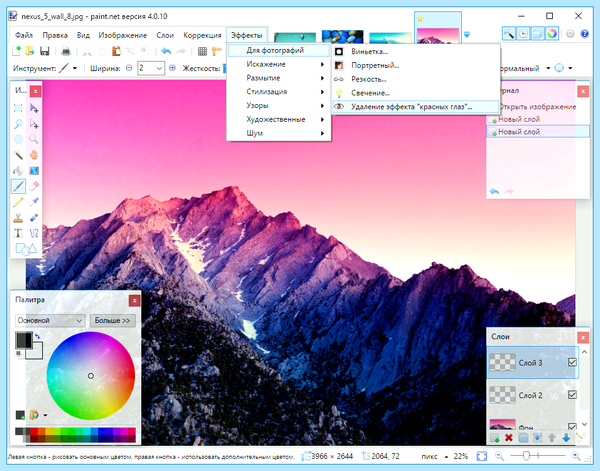Screen dimensions: 600x471
Task: Choose Удаление эффекта красных глаз
Action: pos(416,107)
